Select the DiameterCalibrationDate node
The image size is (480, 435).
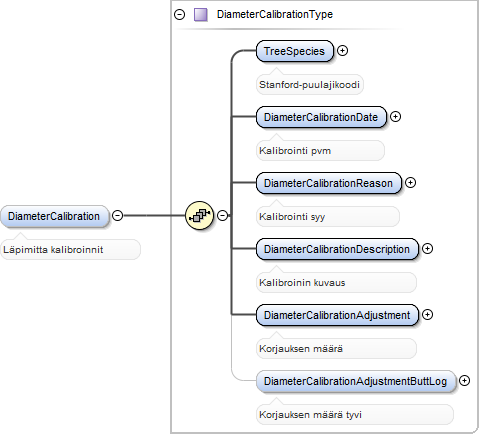pyautogui.click(x=321, y=117)
